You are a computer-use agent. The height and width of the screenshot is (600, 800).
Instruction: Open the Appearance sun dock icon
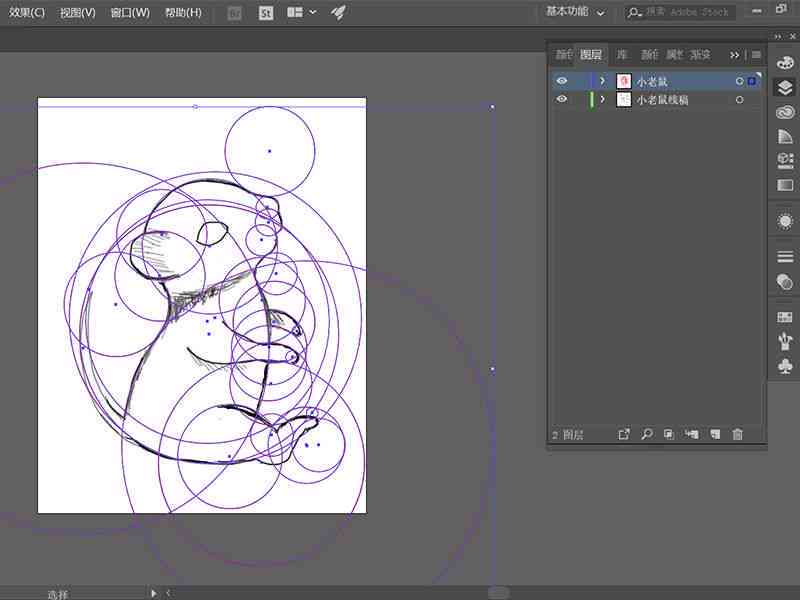(785, 221)
